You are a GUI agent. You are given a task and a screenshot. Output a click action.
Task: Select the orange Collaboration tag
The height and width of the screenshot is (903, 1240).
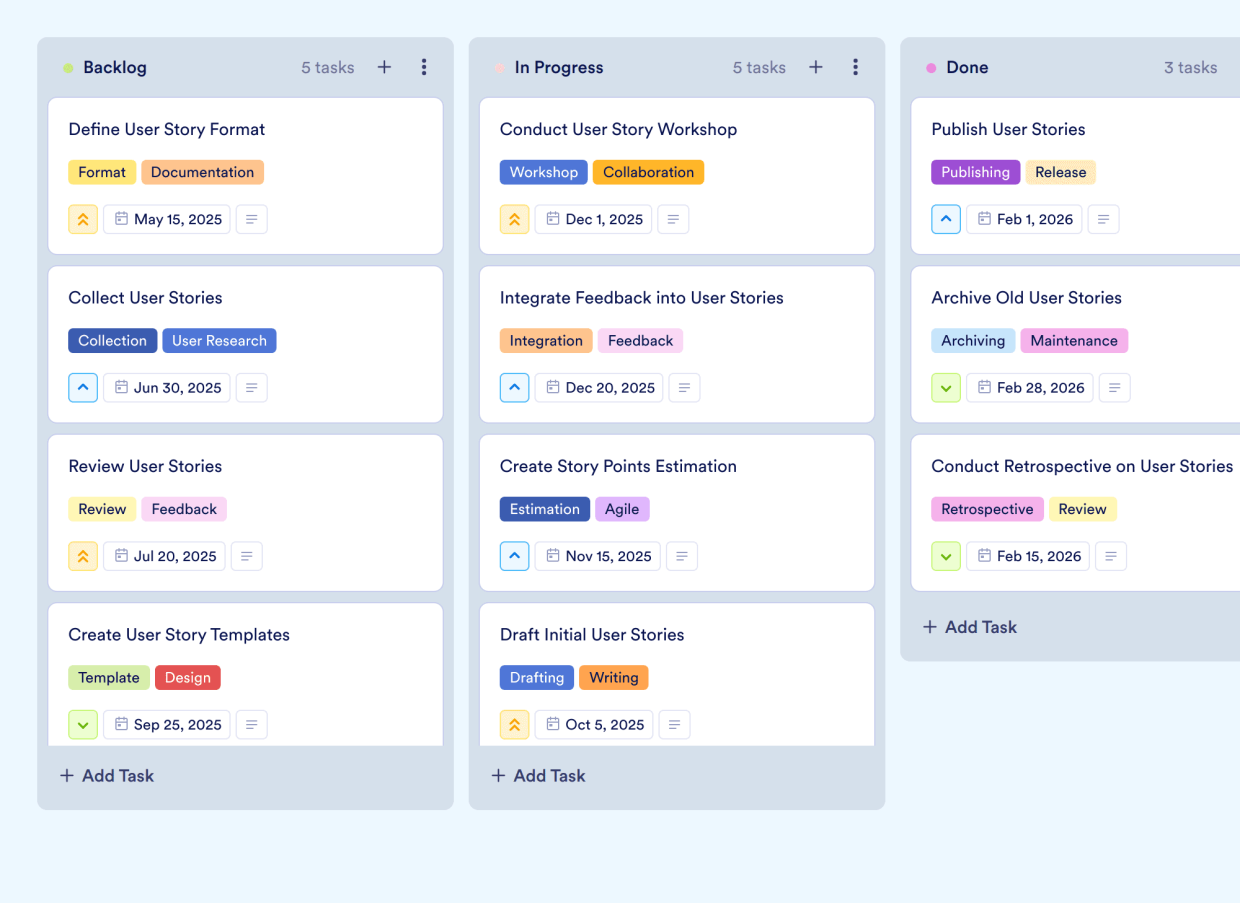click(x=648, y=172)
